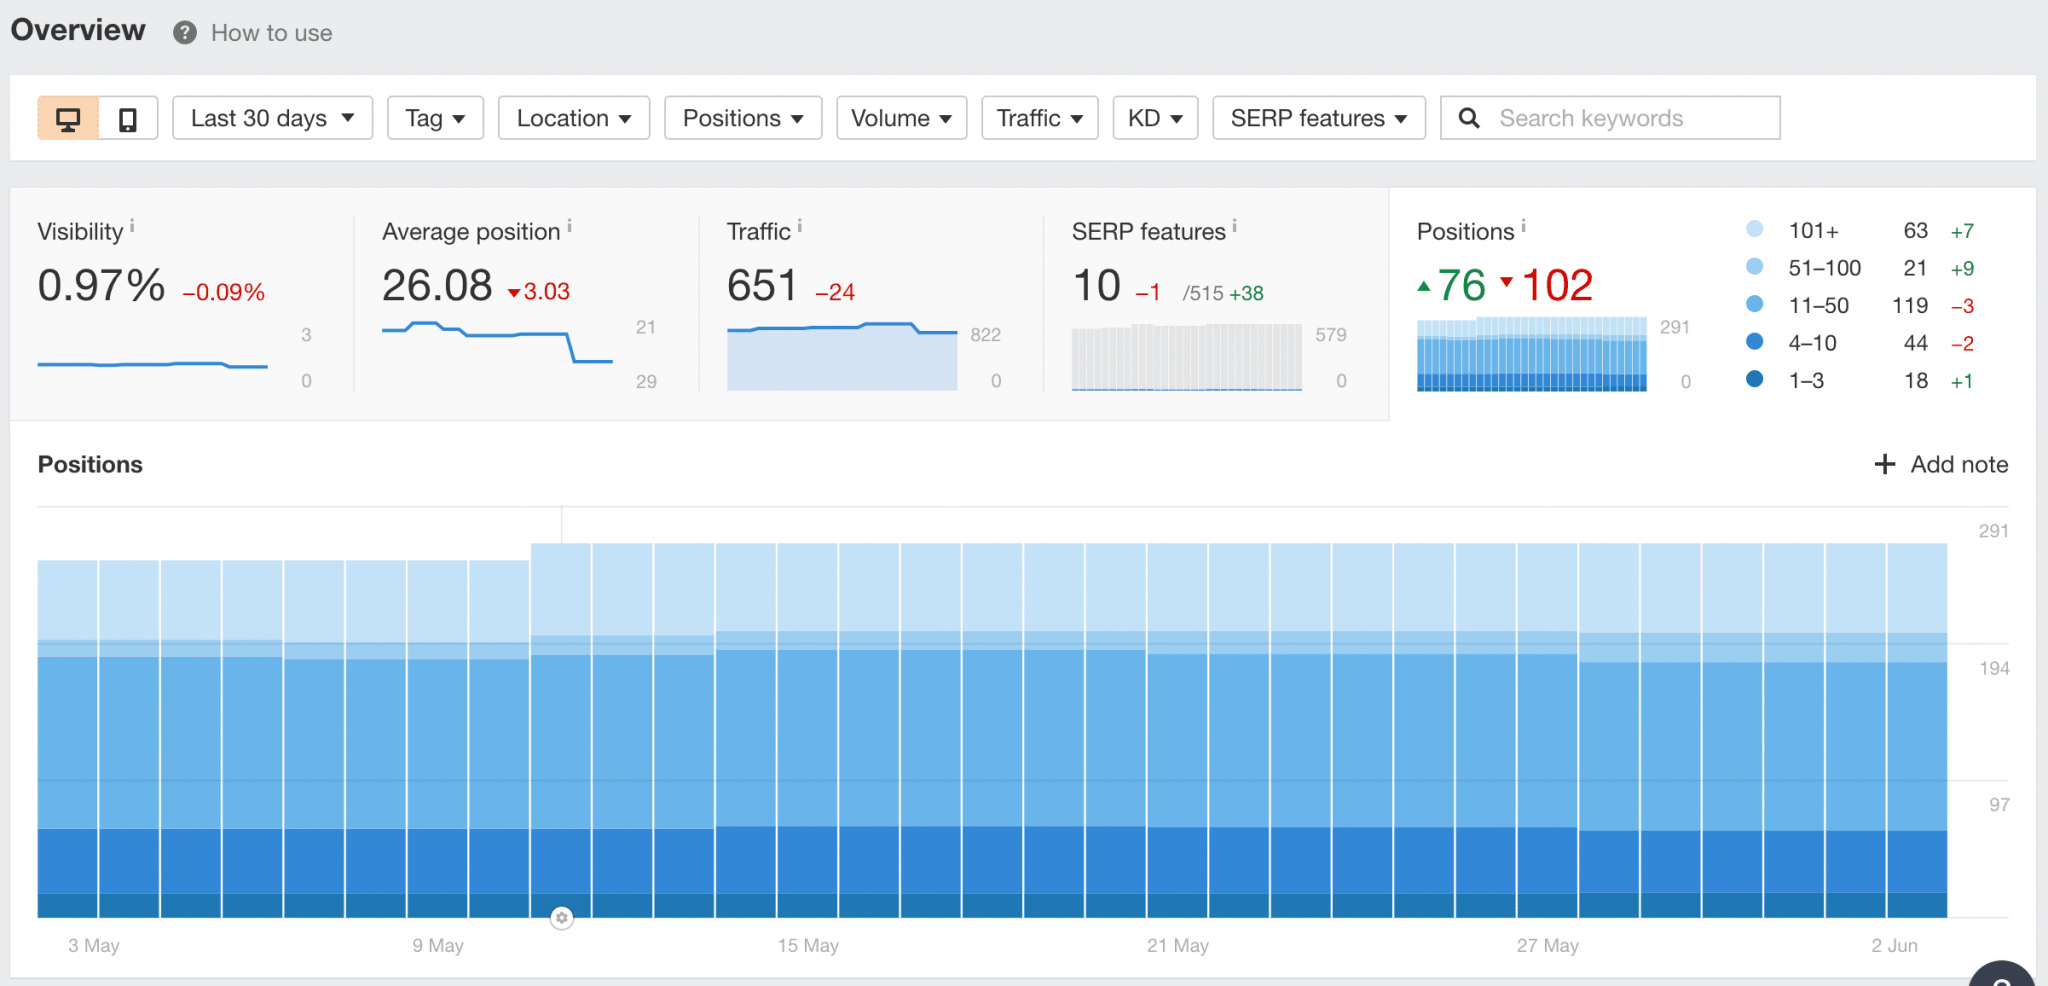This screenshot has height=986, width=2048.
Task: Switch to mobile results view
Action: (128, 117)
